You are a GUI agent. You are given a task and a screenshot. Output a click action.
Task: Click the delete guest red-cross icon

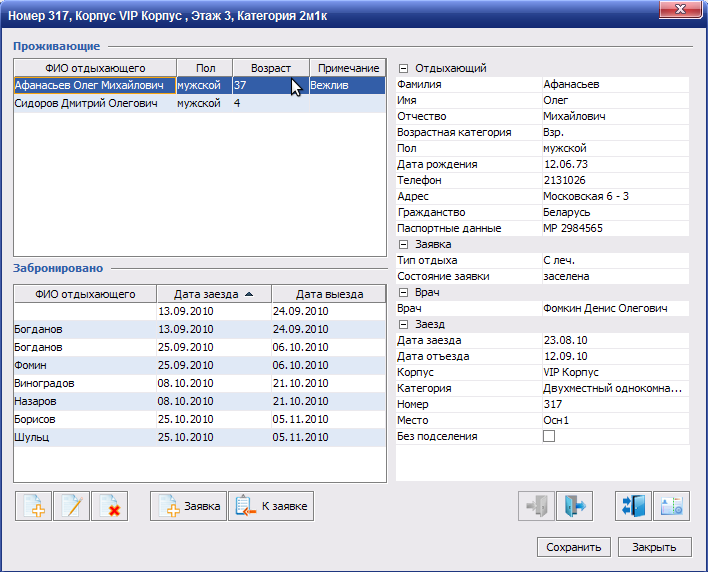pyautogui.click(x=109, y=506)
